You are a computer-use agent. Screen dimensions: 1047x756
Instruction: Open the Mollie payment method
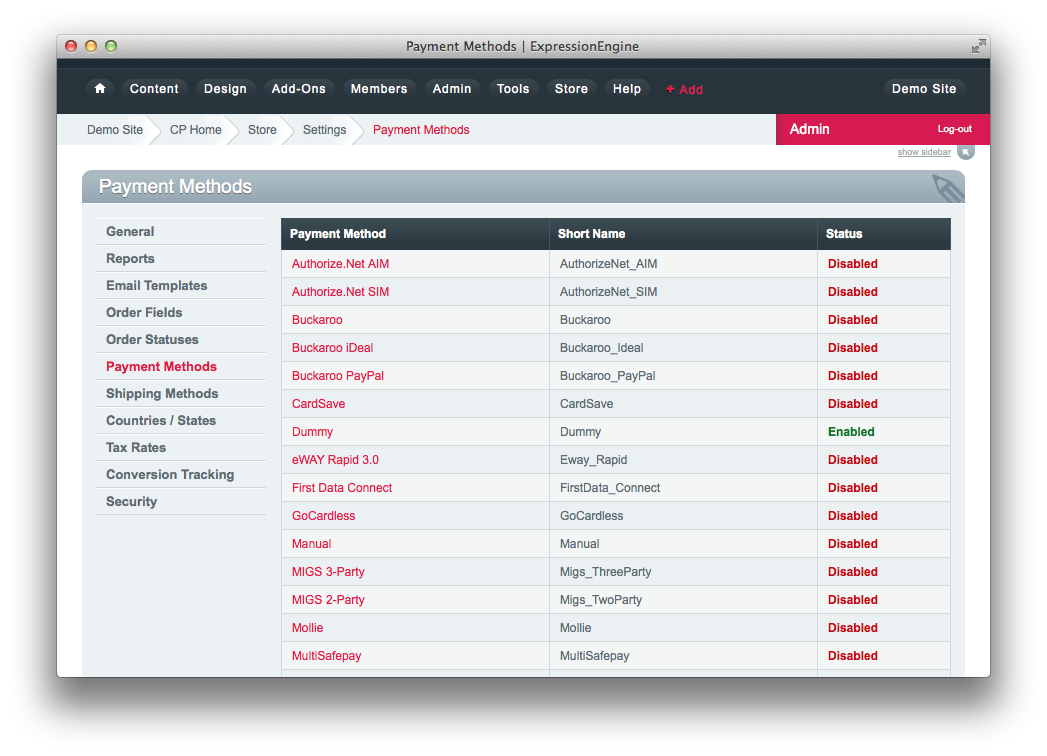coord(307,628)
